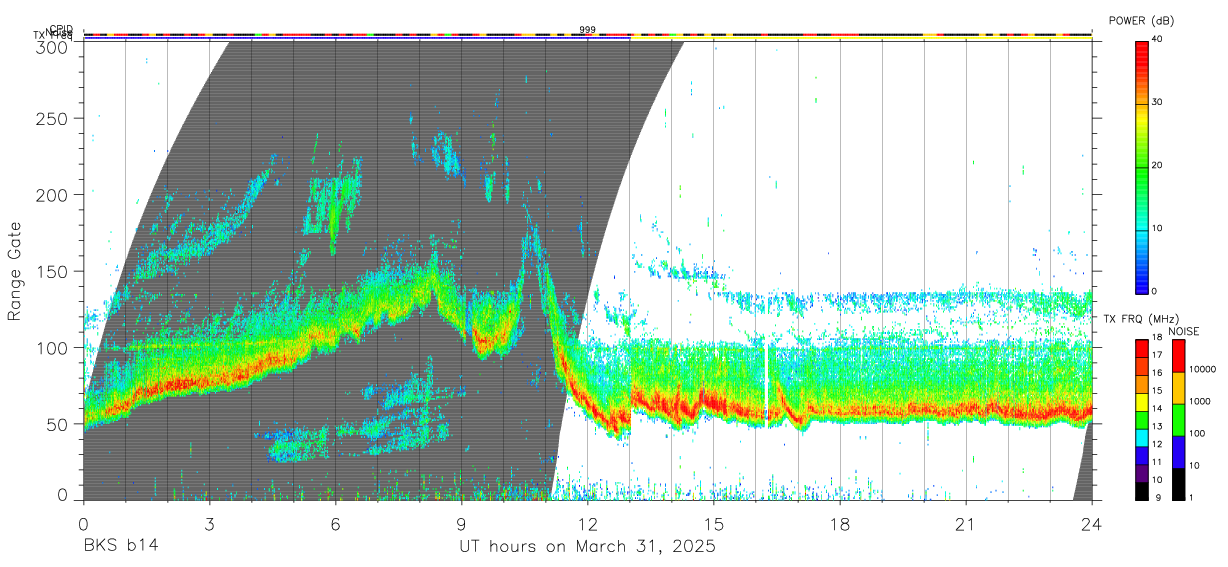The width and height of the screenshot is (1228, 567).
Task: Click the 10000 label on the NOISE scale
Action: tap(1202, 369)
